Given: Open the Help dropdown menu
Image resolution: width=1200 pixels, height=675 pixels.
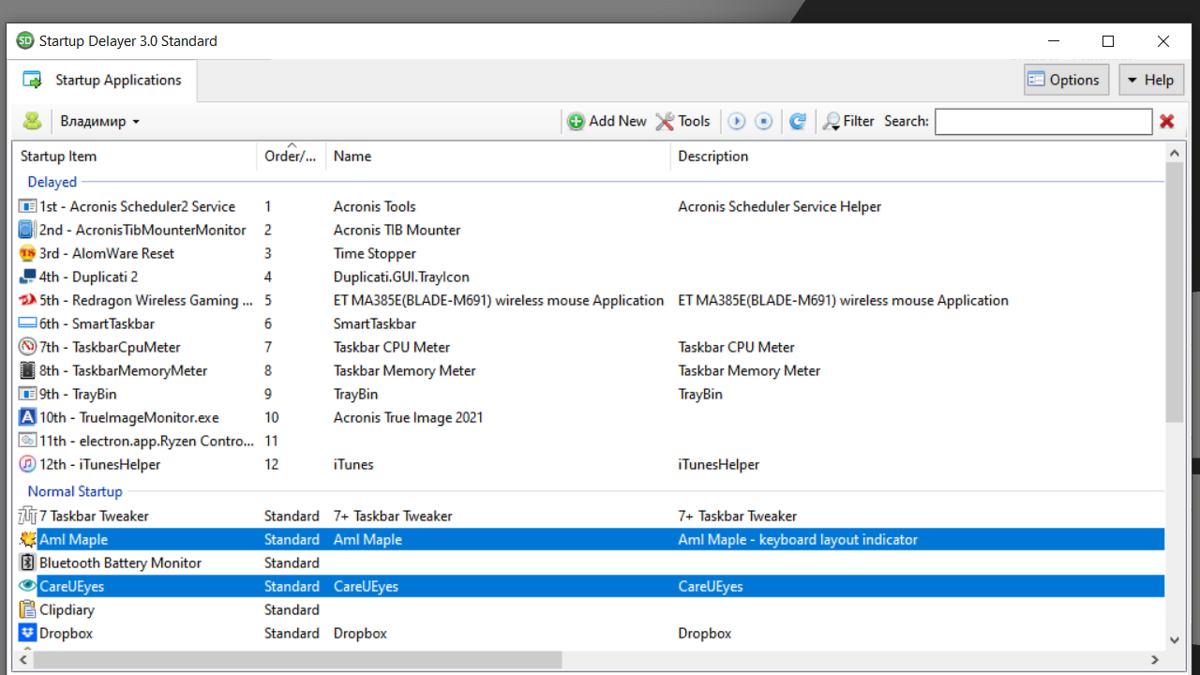Looking at the screenshot, I should (1150, 80).
